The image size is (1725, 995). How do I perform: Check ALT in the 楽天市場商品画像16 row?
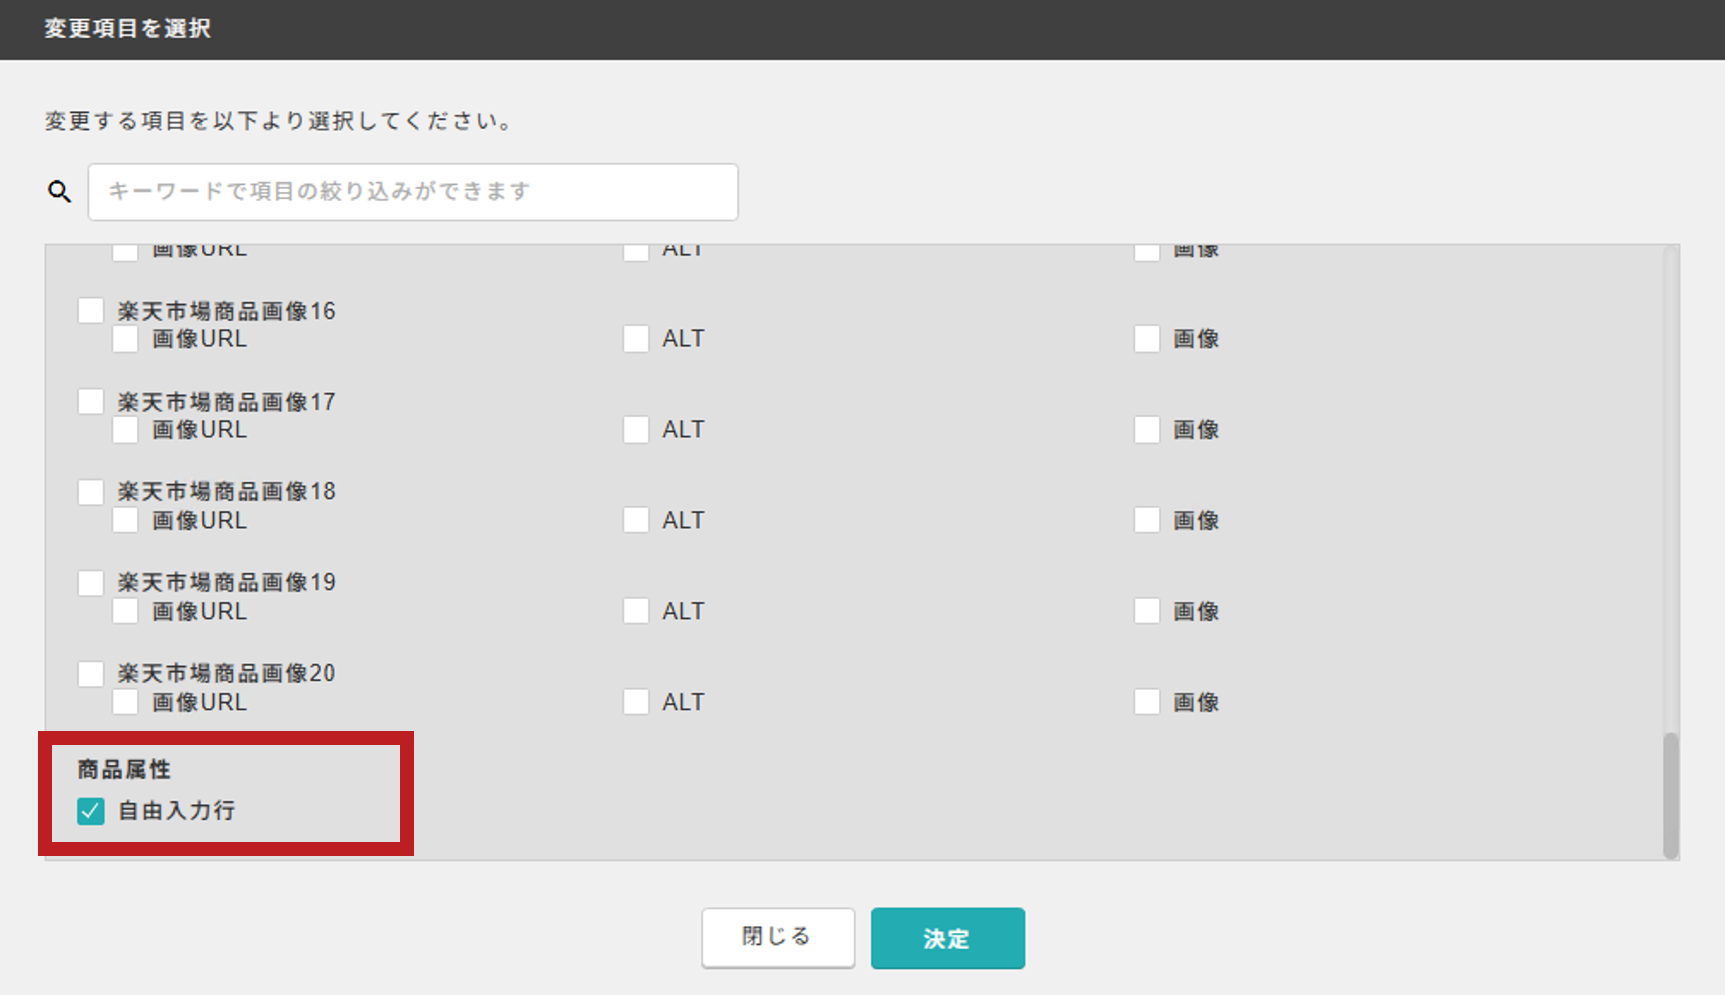click(636, 339)
